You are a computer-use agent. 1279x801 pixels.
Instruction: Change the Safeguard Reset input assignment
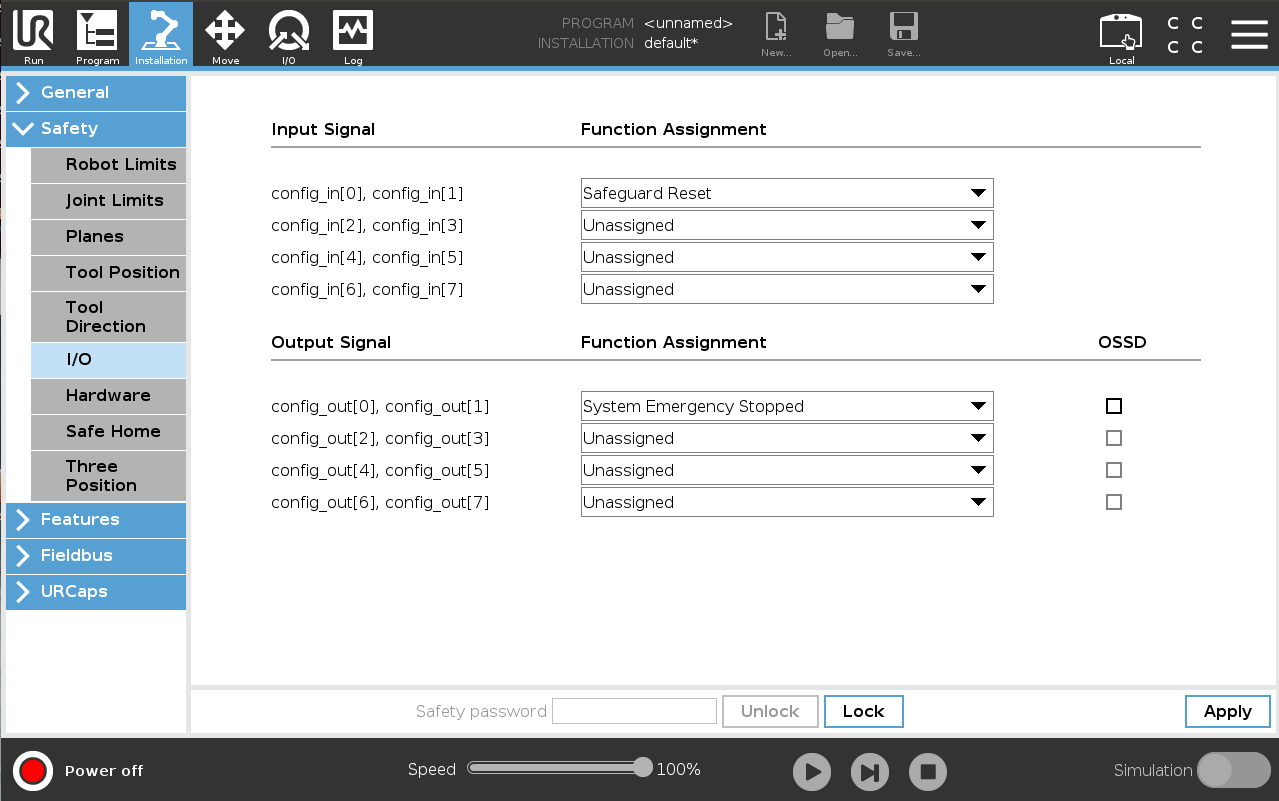point(786,193)
